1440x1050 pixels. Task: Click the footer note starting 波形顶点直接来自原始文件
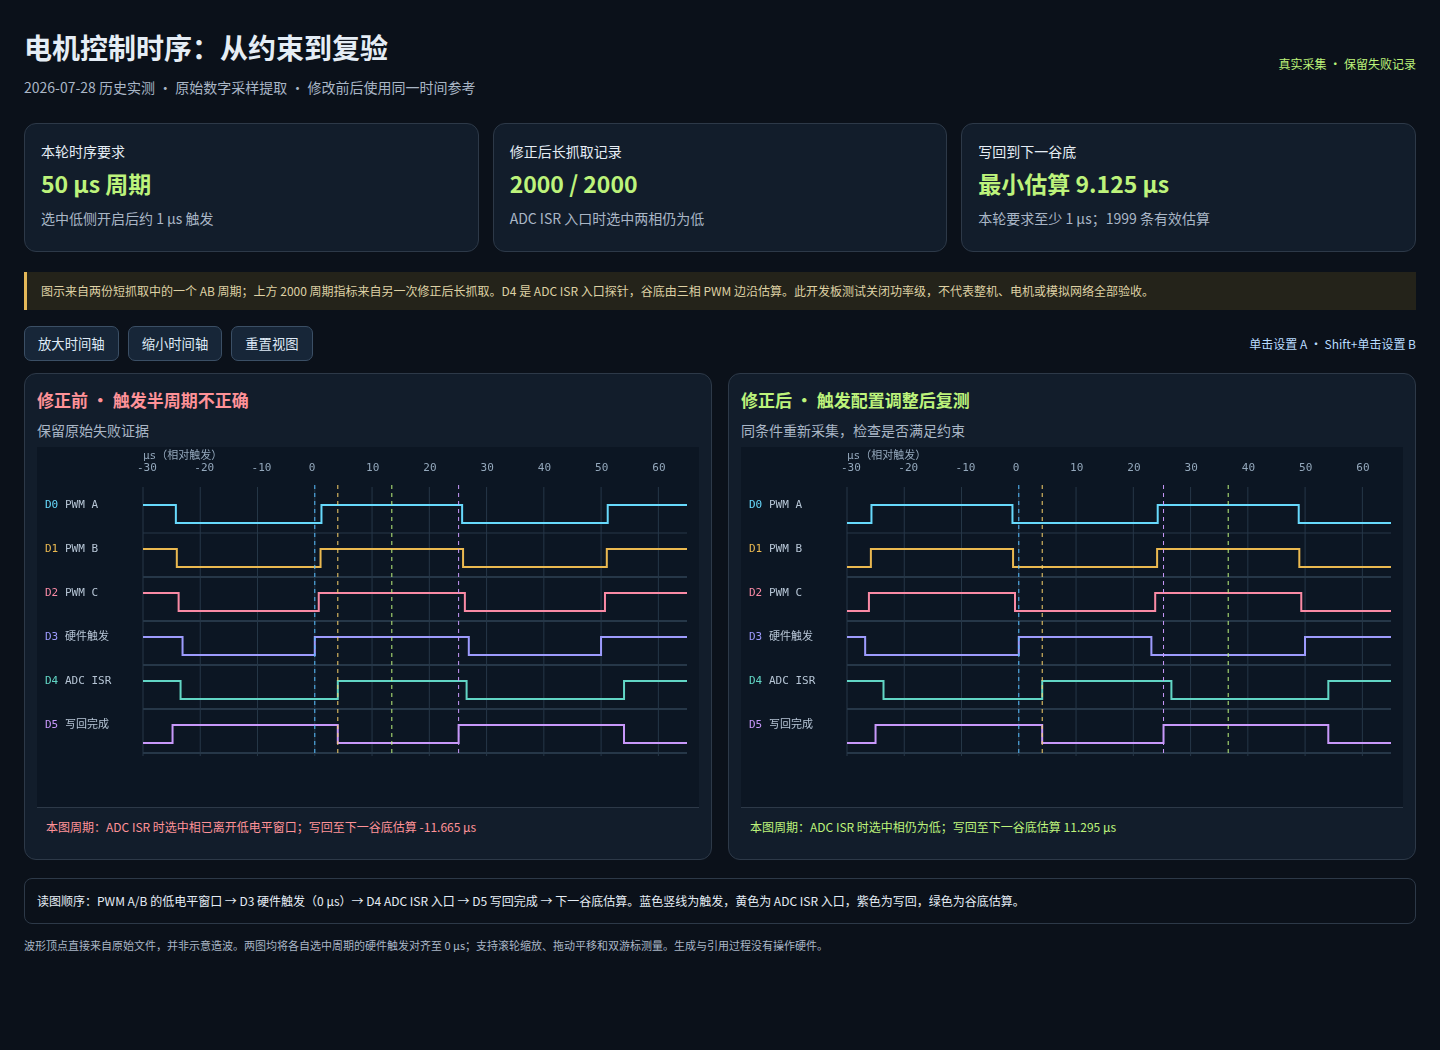(x=426, y=946)
